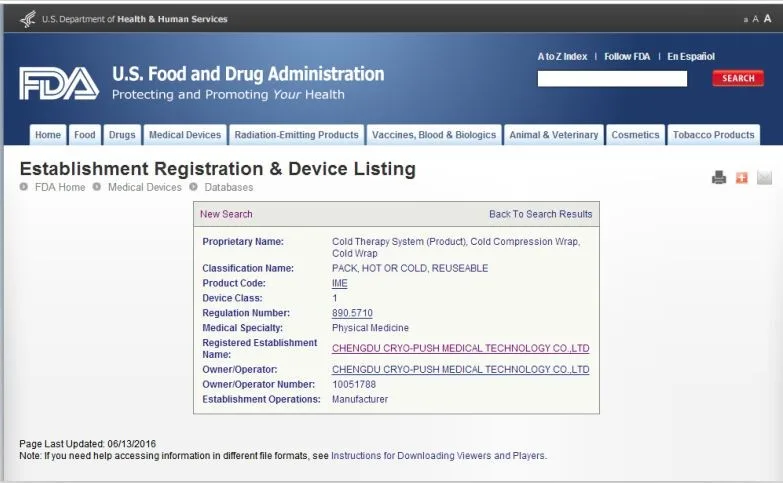Open regulation number 890.5710 link
This screenshot has height=483, width=783.
[352, 313]
